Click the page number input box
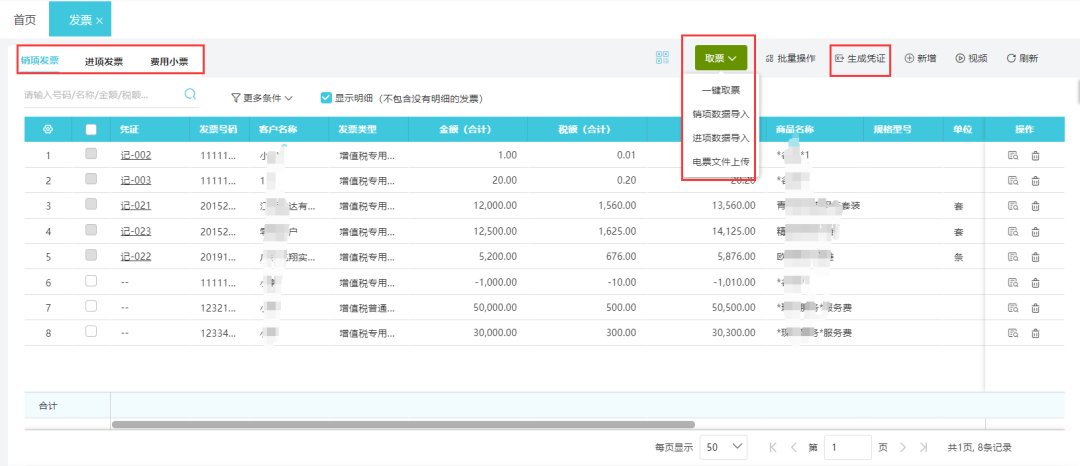This screenshot has width=1080, height=466. click(848, 447)
